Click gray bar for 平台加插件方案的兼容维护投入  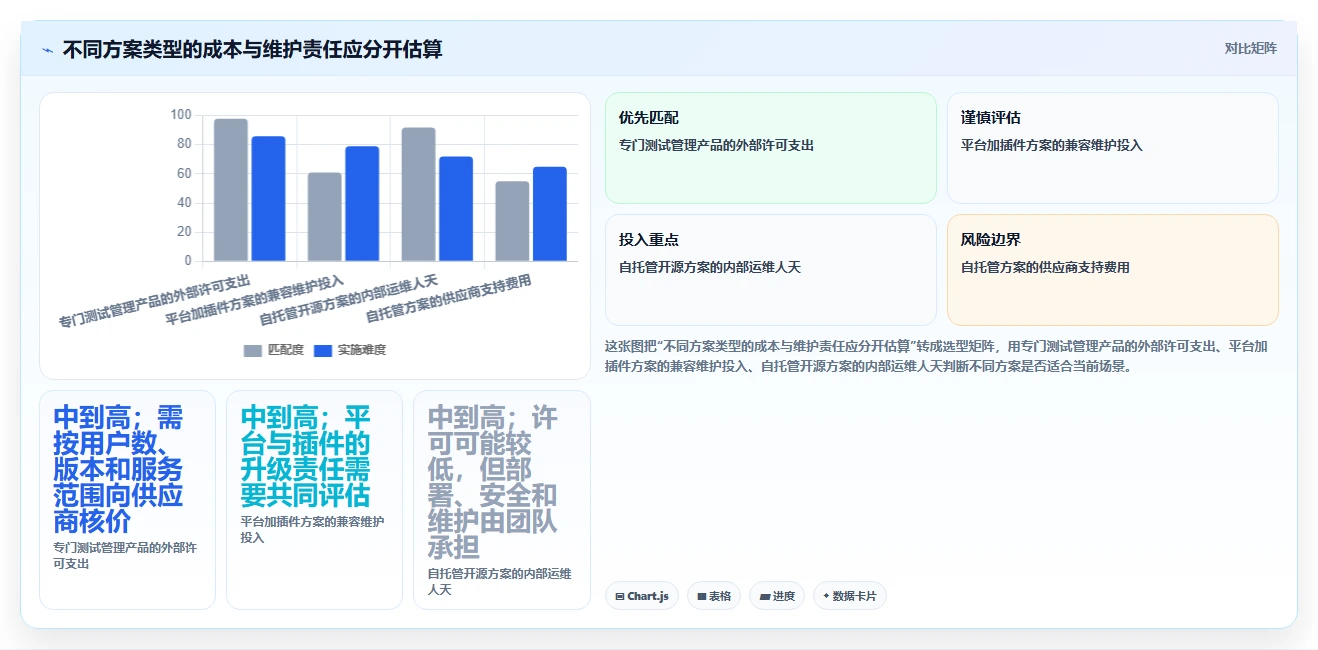[x=324, y=217]
